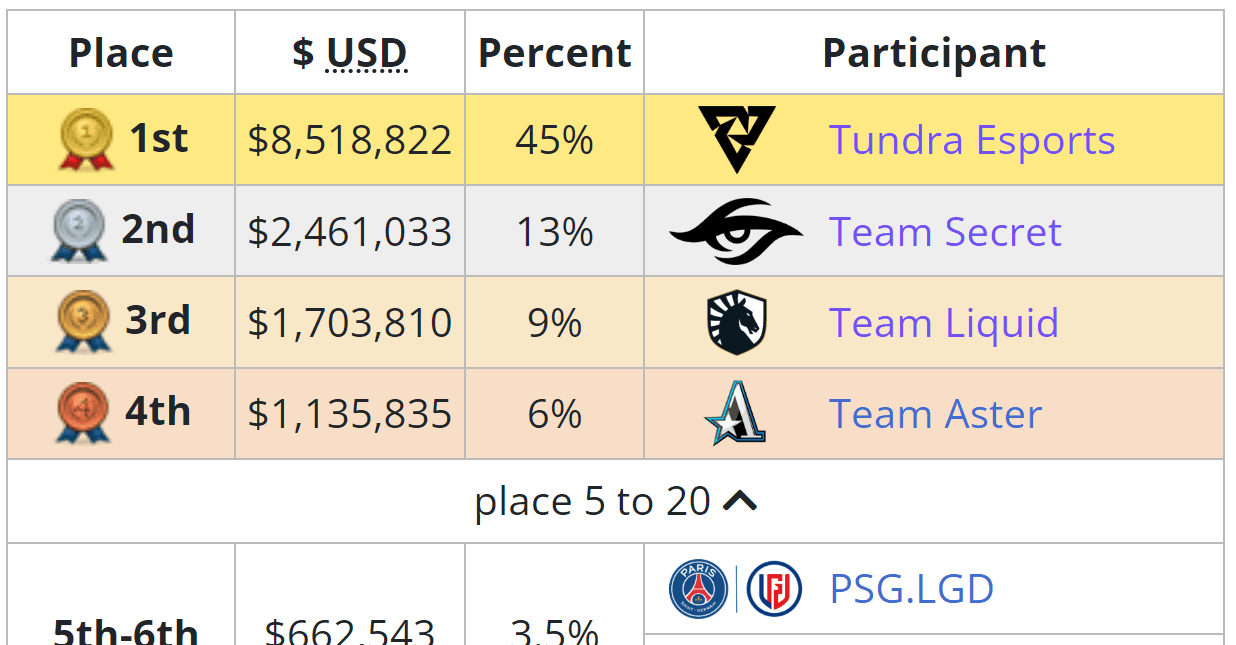Image resolution: width=1236 pixels, height=645 pixels.
Task: Click the underlined USD abbreviation
Action: (367, 53)
